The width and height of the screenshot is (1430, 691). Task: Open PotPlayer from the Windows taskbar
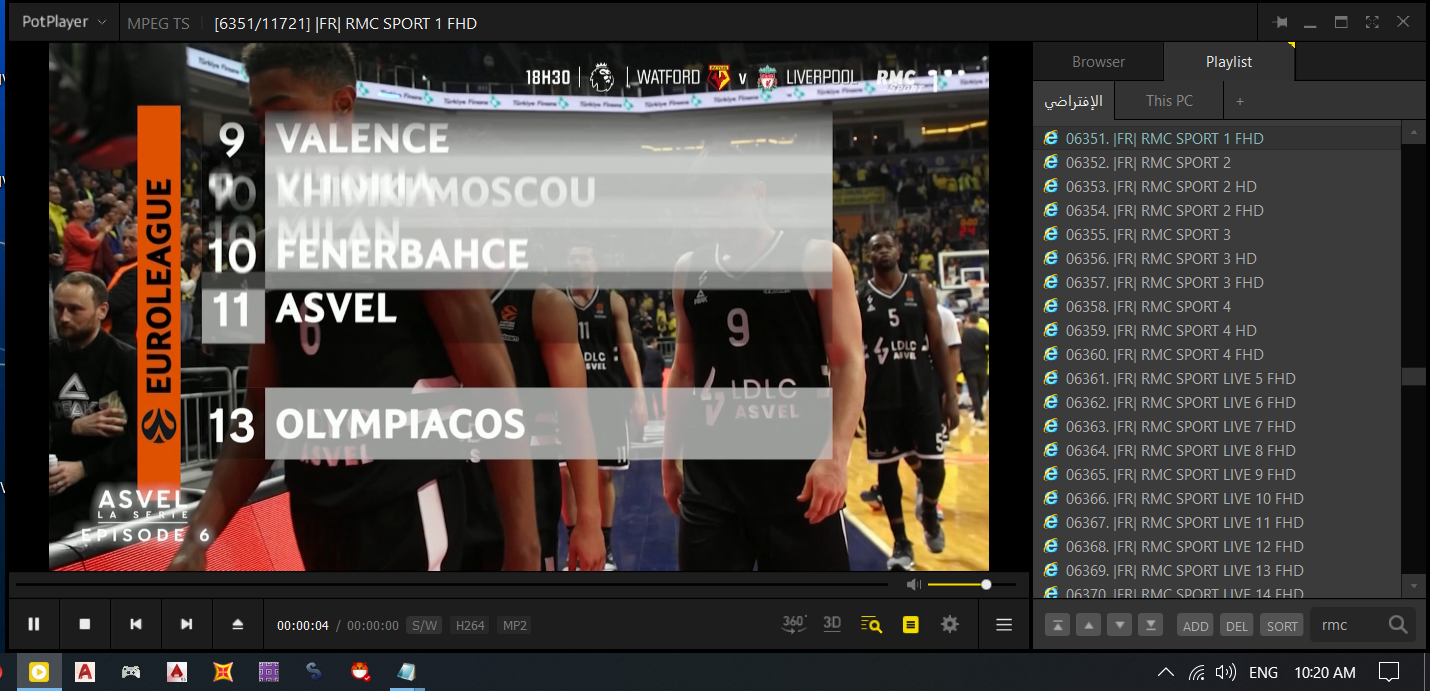tap(39, 672)
